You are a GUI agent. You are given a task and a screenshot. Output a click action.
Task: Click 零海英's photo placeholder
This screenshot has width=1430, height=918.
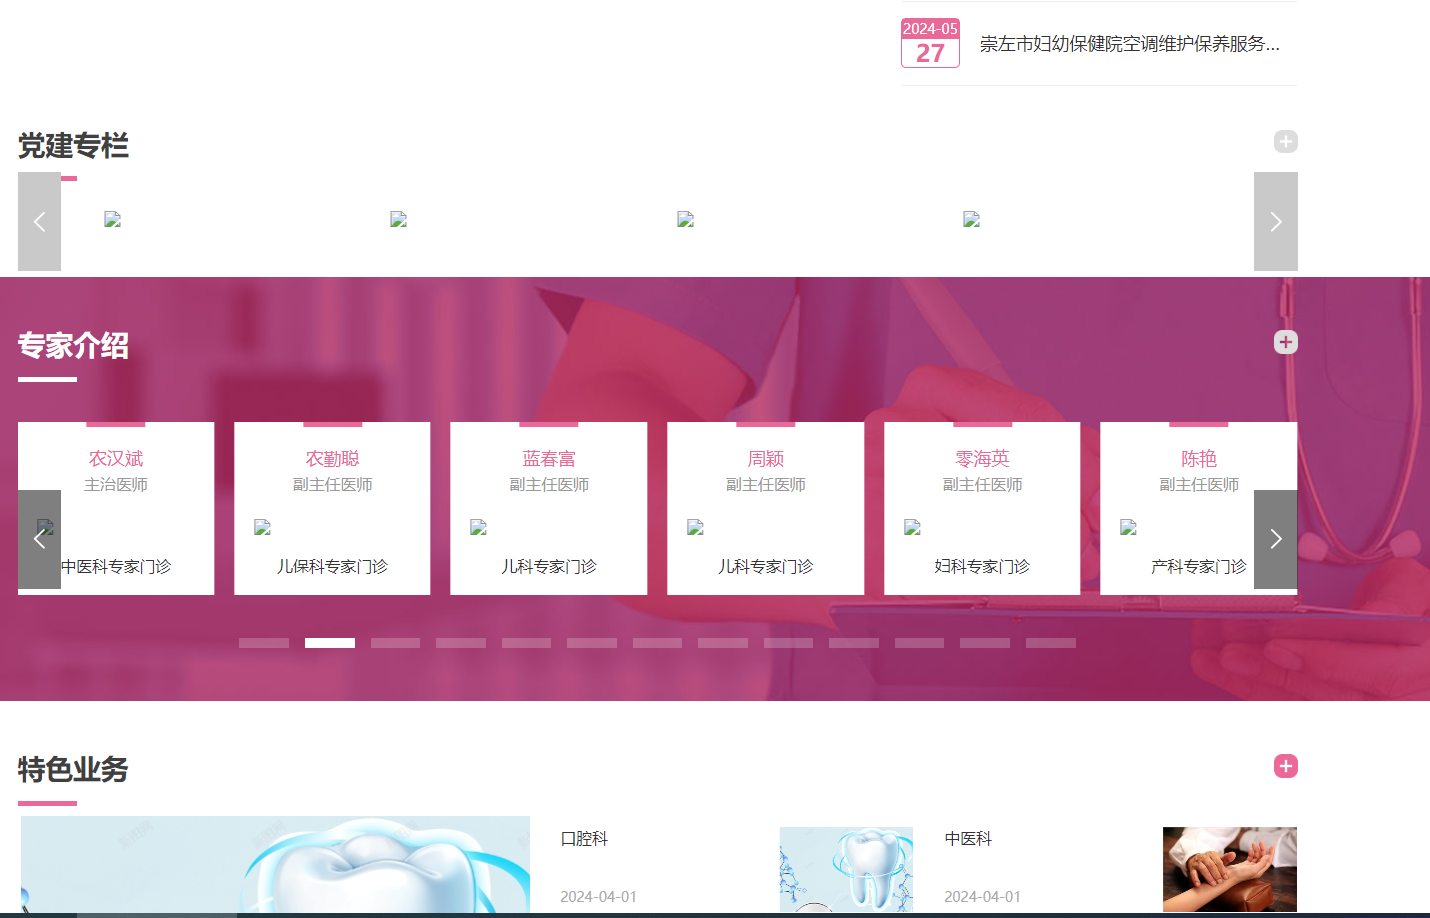[x=912, y=527]
